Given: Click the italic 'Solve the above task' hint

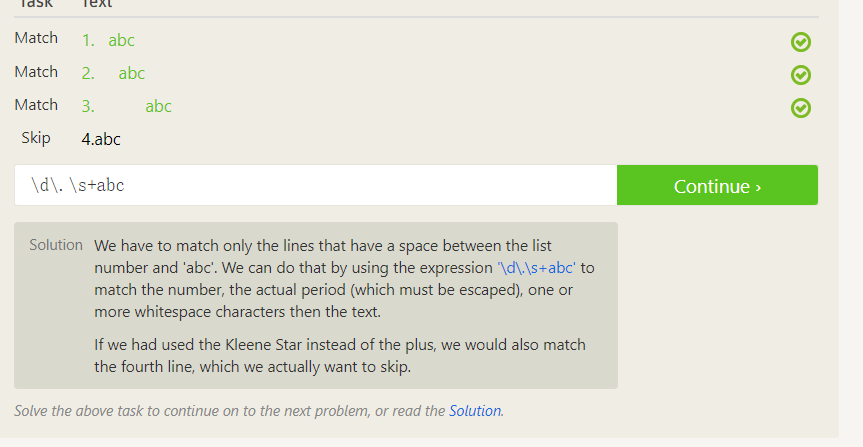Looking at the screenshot, I should tap(230, 411).
